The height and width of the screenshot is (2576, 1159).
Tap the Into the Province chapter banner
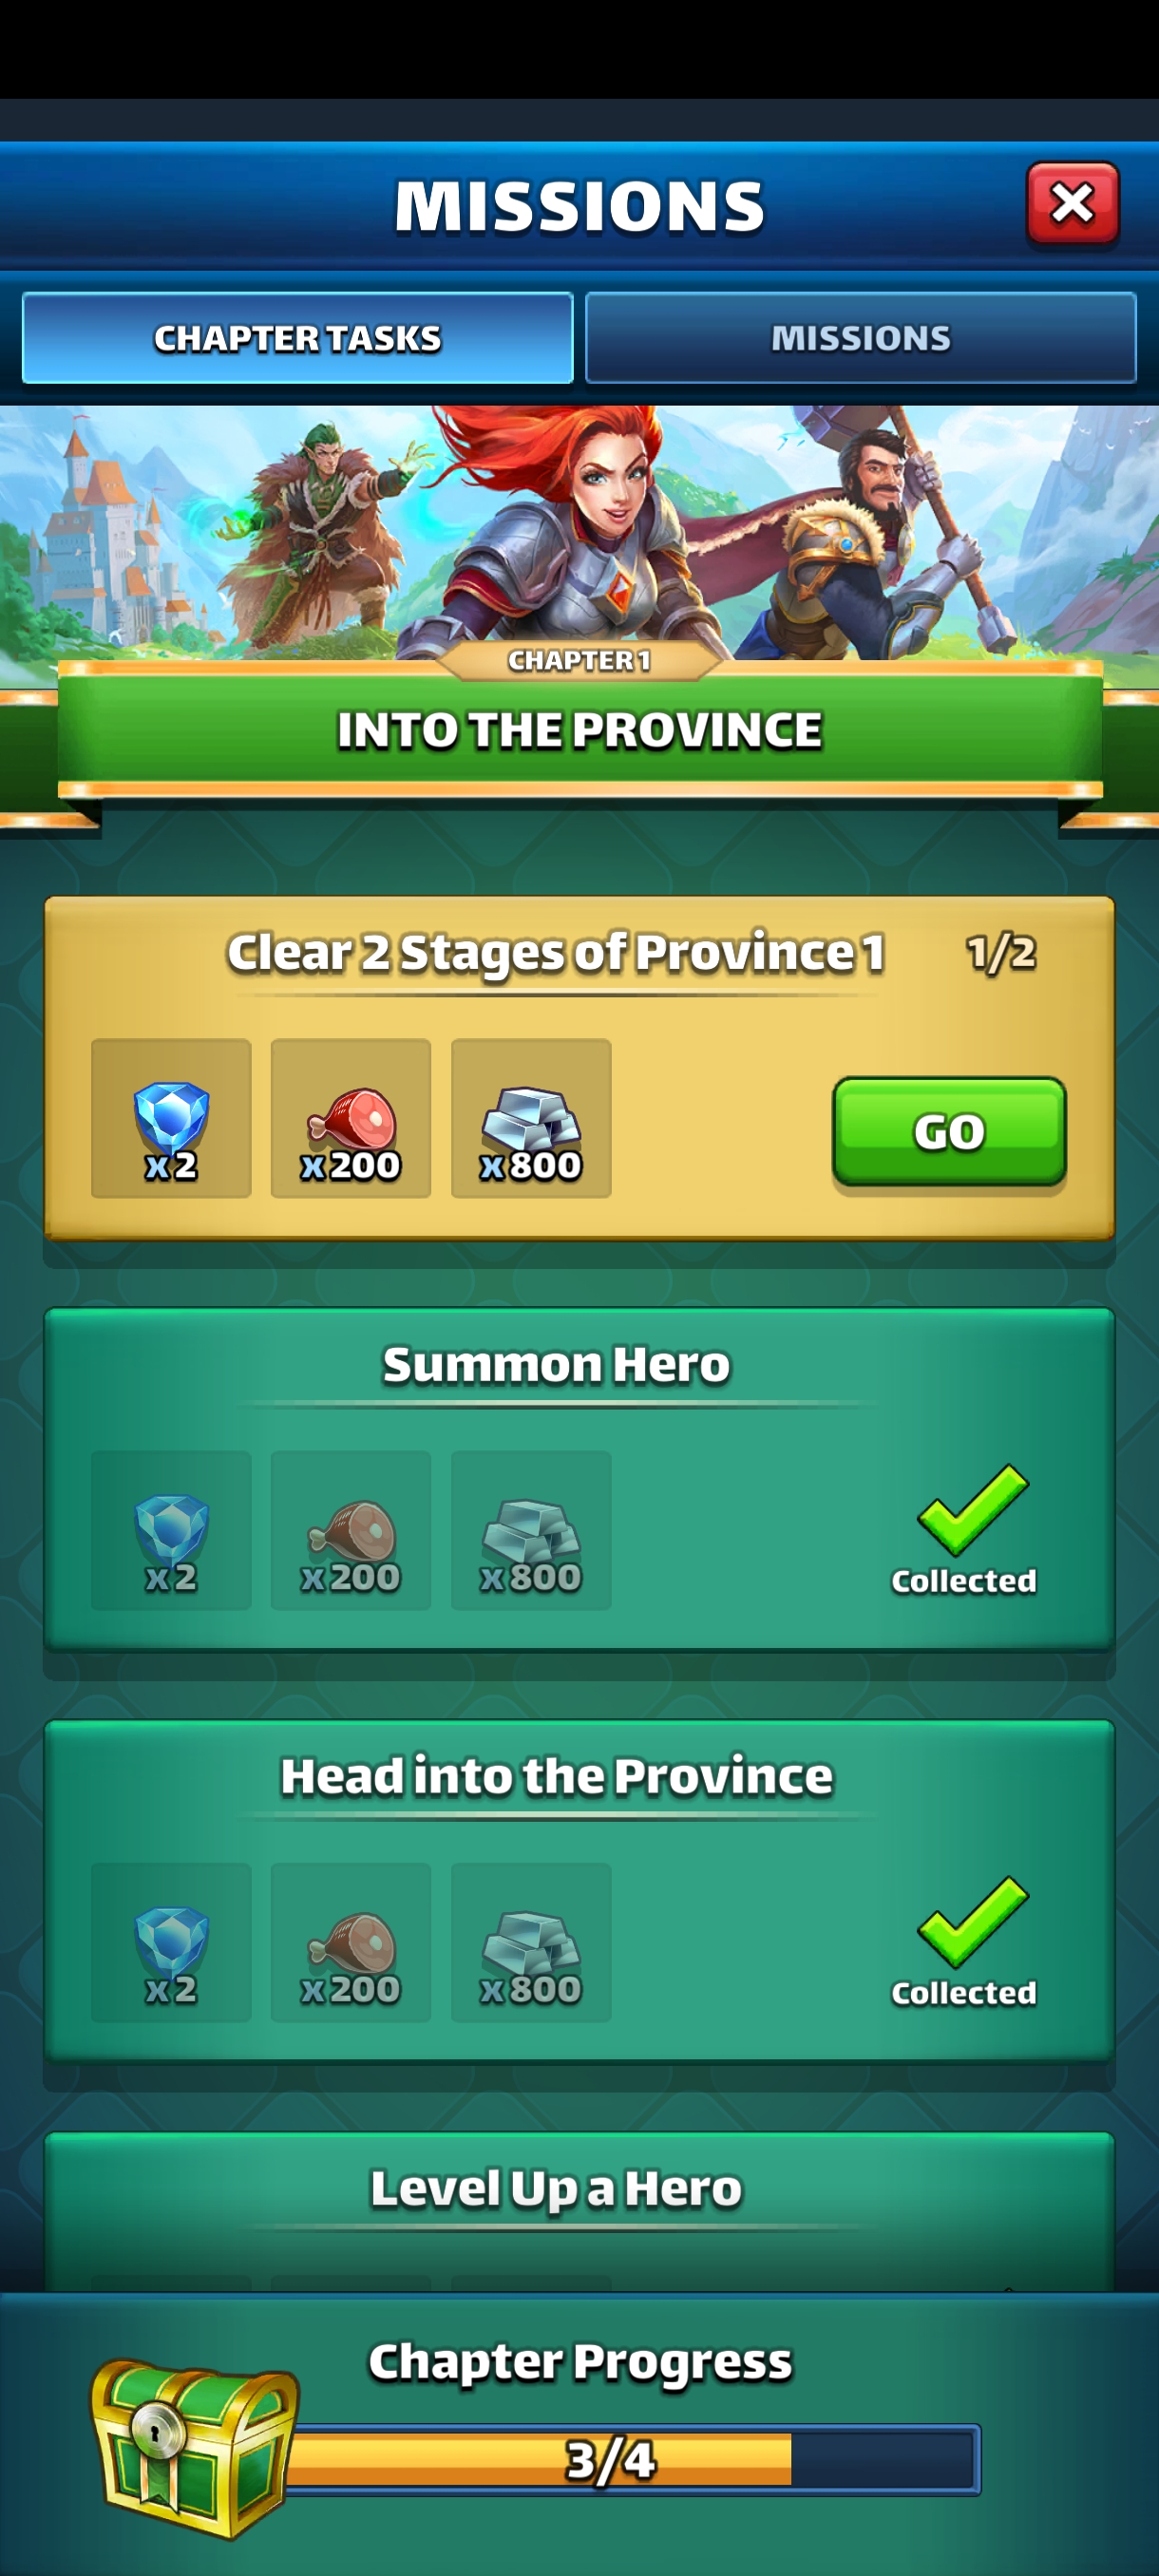click(579, 729)
